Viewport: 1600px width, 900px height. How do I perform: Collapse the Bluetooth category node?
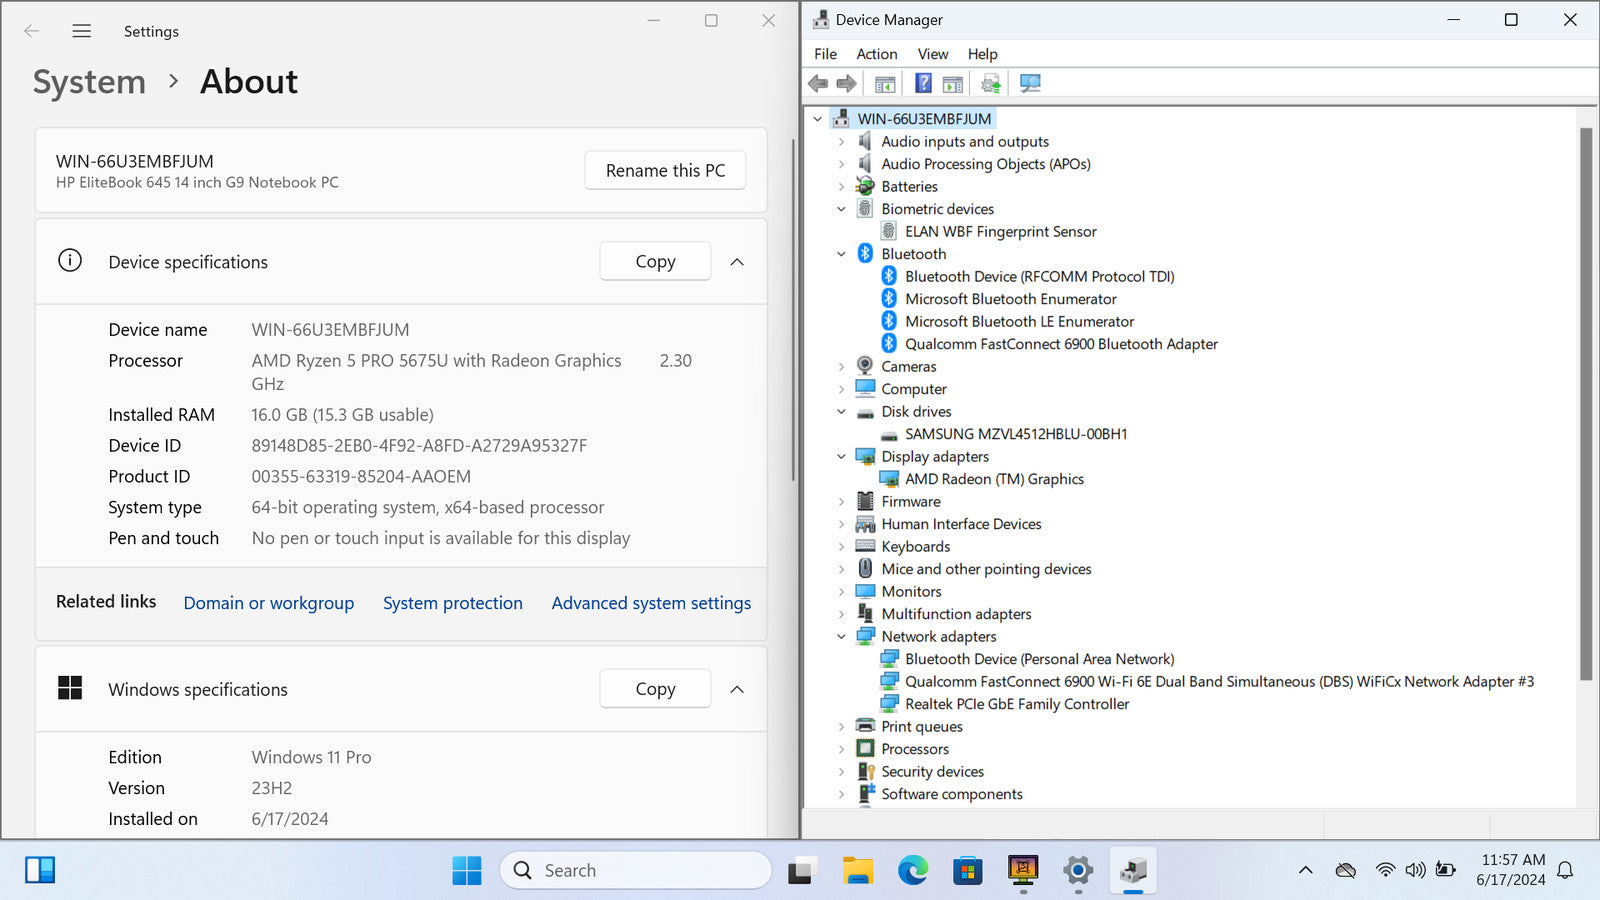[841, 254]
